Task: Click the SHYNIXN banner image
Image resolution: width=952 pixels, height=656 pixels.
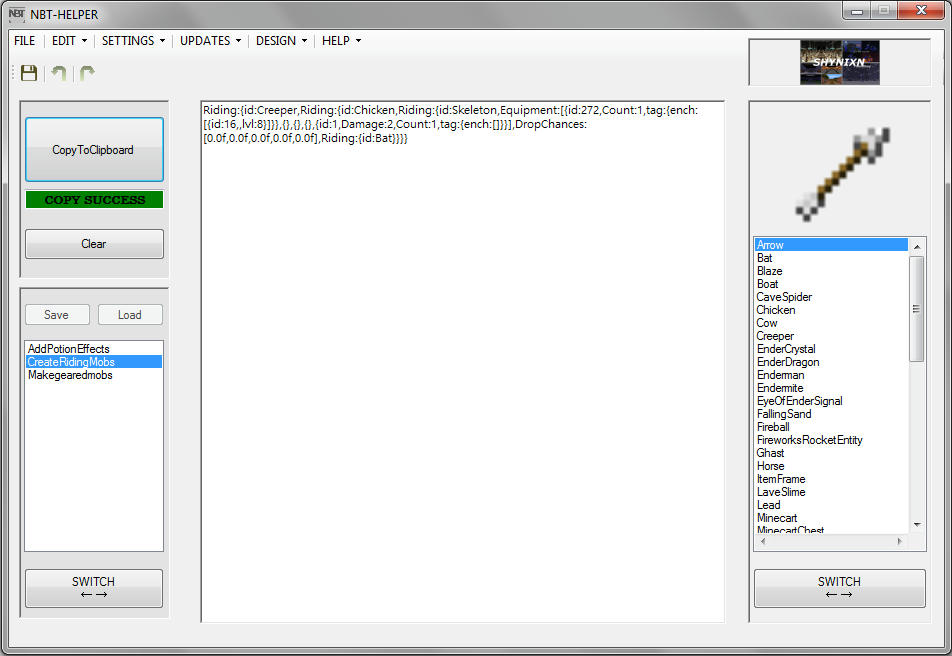Action: pyautogui.click(x=839, y=61)
